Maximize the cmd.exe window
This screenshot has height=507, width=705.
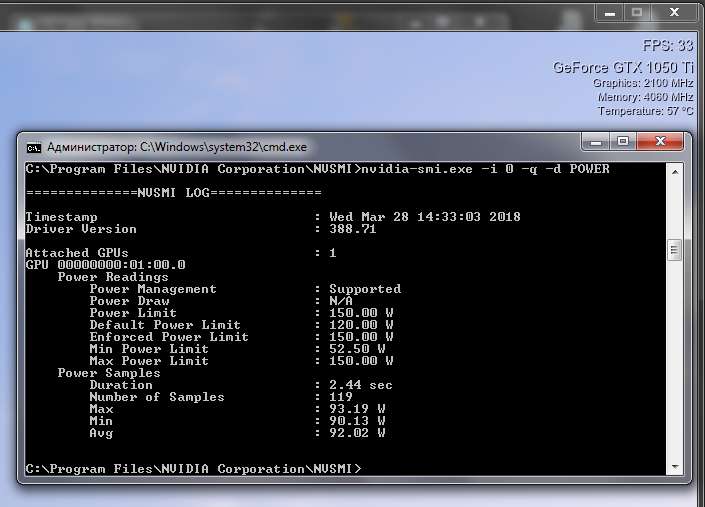click(x=623, y=142)
